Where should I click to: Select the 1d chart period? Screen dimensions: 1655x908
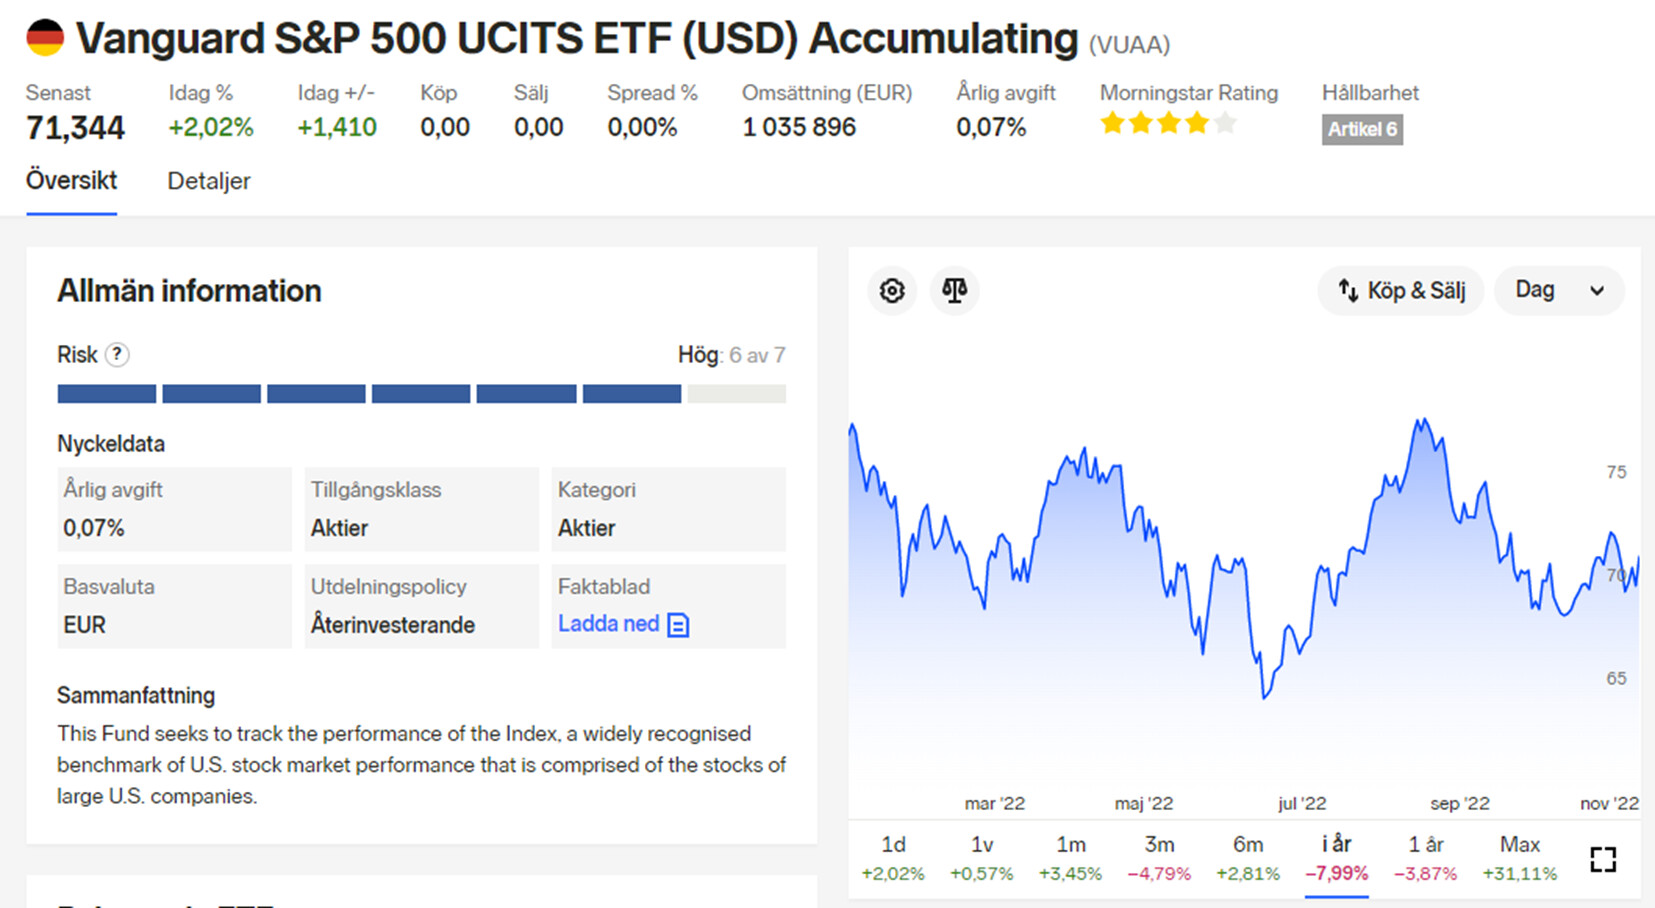(x=893, y=857)
